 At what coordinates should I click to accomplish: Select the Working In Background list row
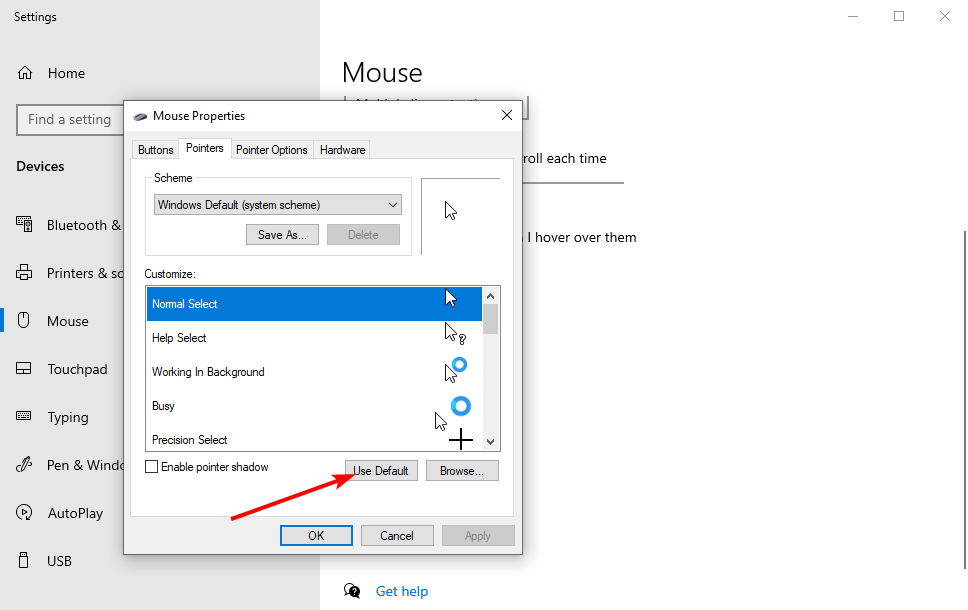[314, 372]
